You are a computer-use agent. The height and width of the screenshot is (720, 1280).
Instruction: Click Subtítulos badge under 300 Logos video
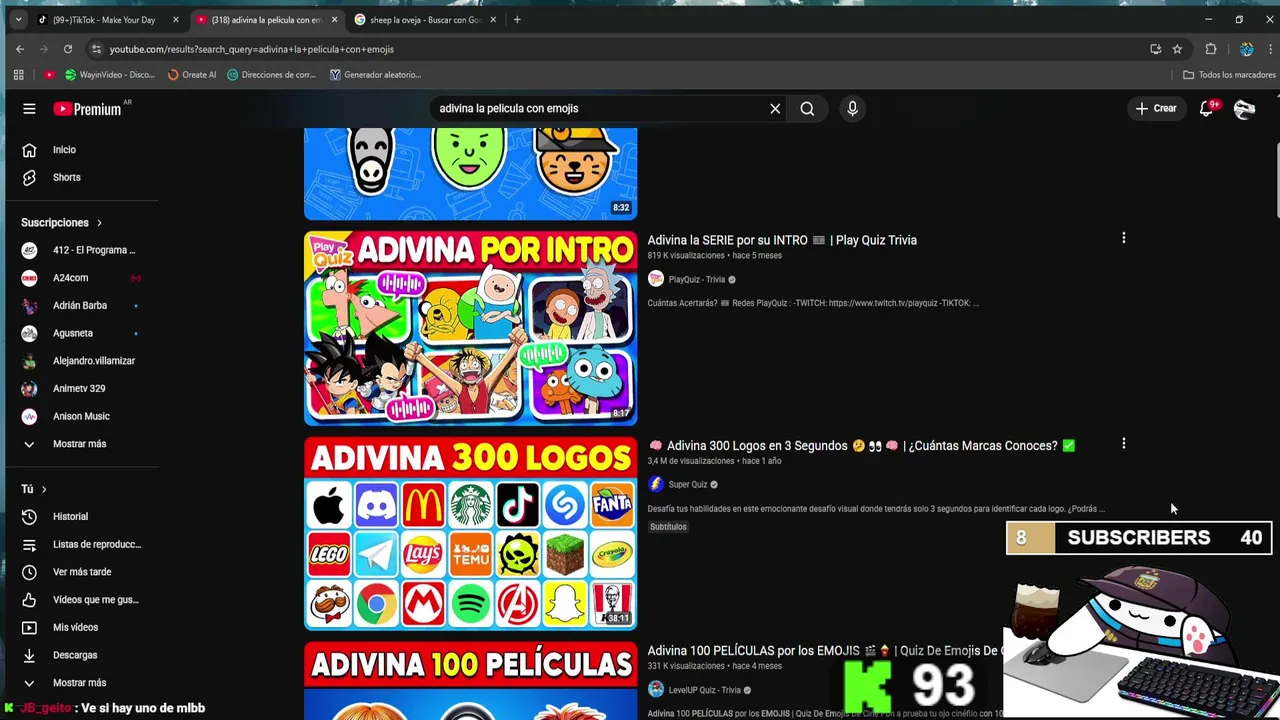668,527
